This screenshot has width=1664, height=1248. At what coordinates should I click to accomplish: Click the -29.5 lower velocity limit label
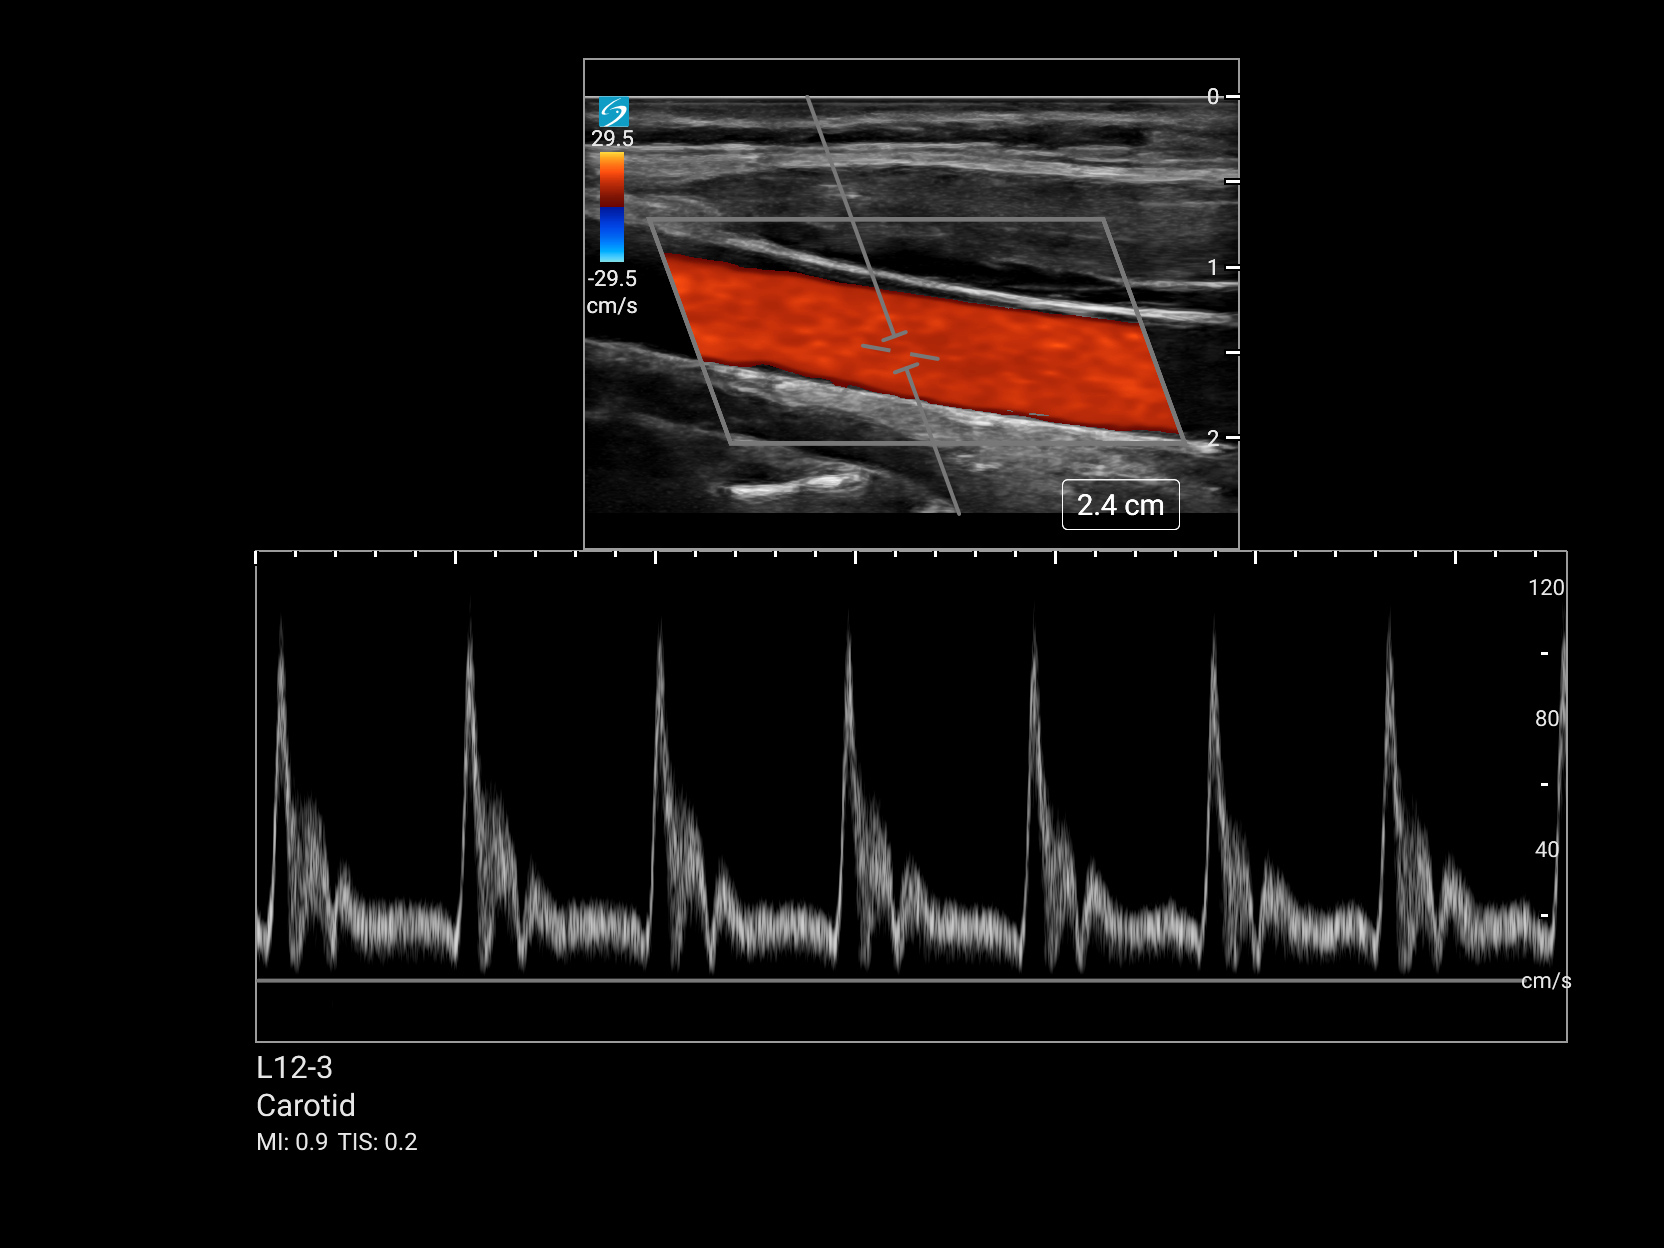tap(612, 278)
